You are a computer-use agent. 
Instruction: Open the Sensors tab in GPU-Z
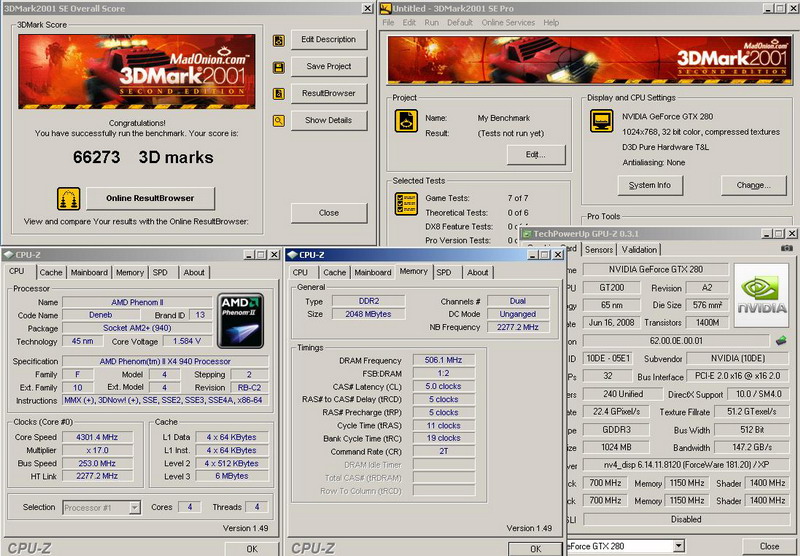[x=598, y=249]
